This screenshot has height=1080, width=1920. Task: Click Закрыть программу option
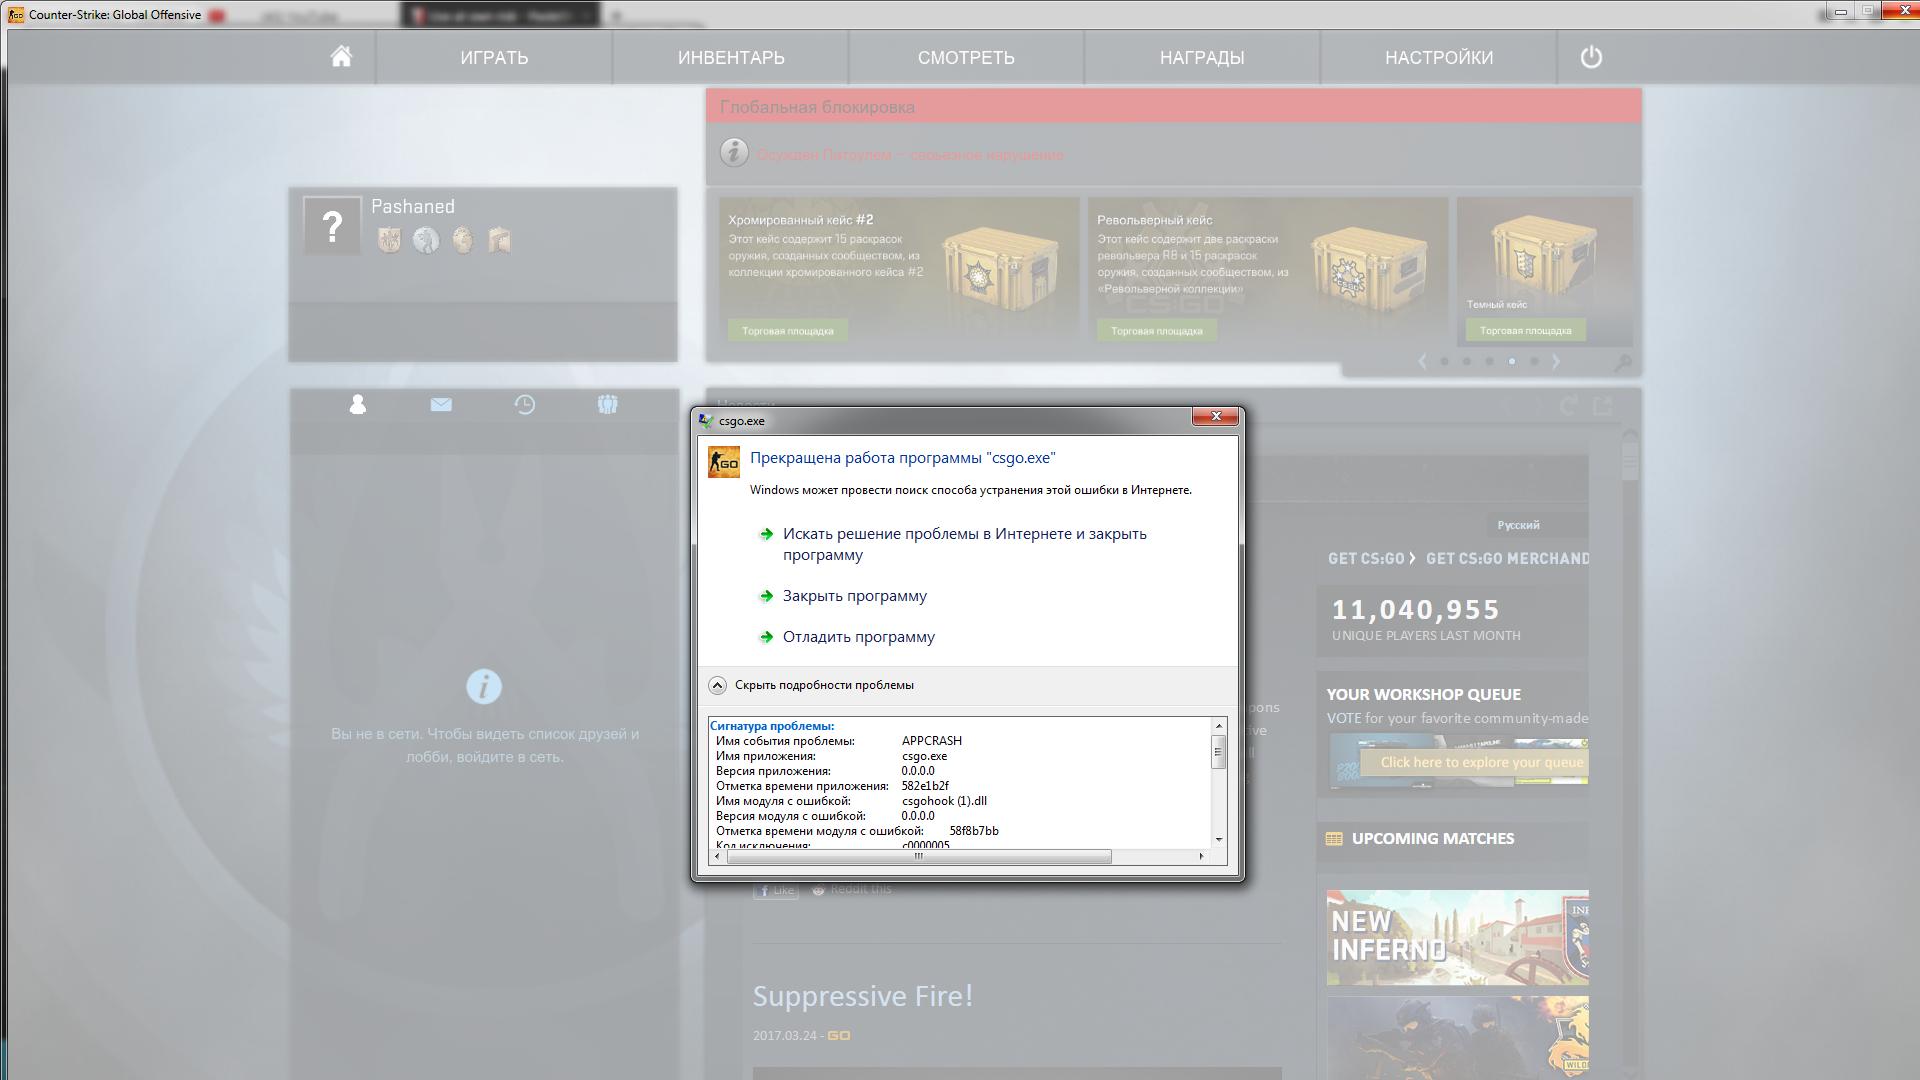click(854, 596)
